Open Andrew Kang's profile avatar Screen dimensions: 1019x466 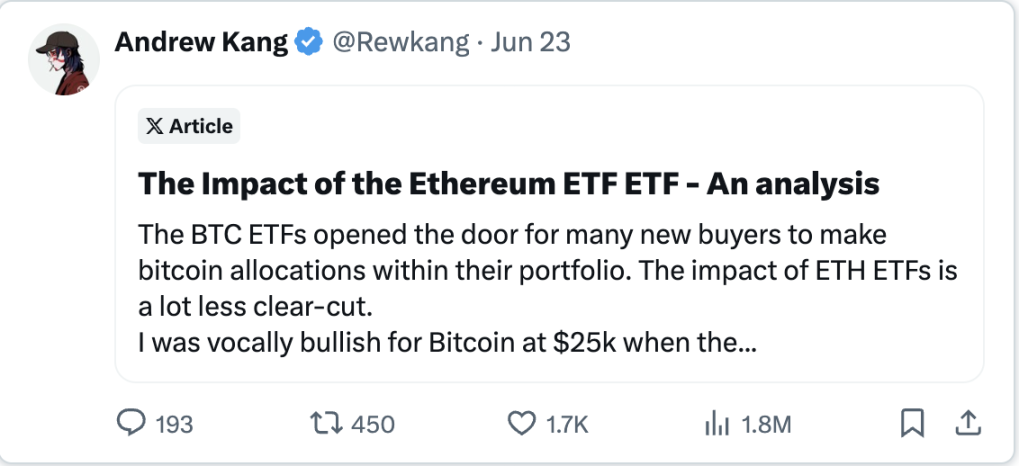coord(64,60)
